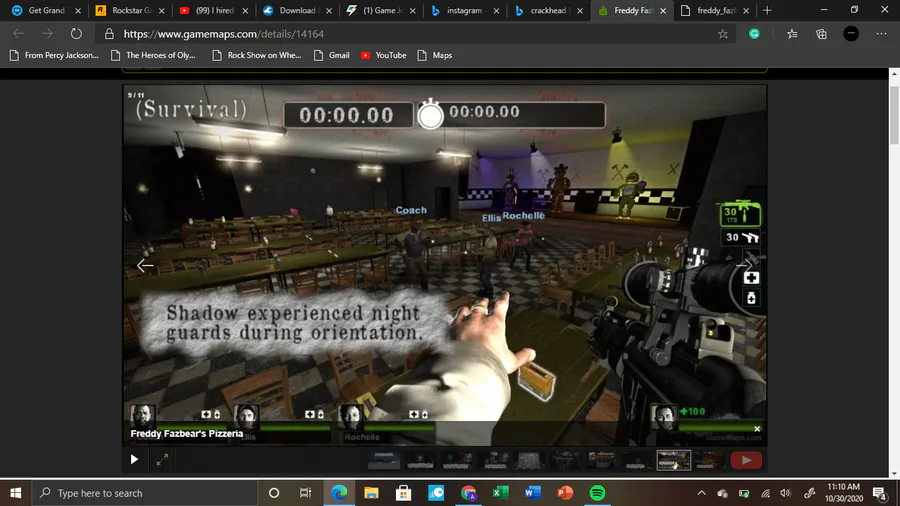The height and width of the screenshot is (506, 900).
Task: Open the notification center
Action: pyautogui.click(x=880, y=493)
